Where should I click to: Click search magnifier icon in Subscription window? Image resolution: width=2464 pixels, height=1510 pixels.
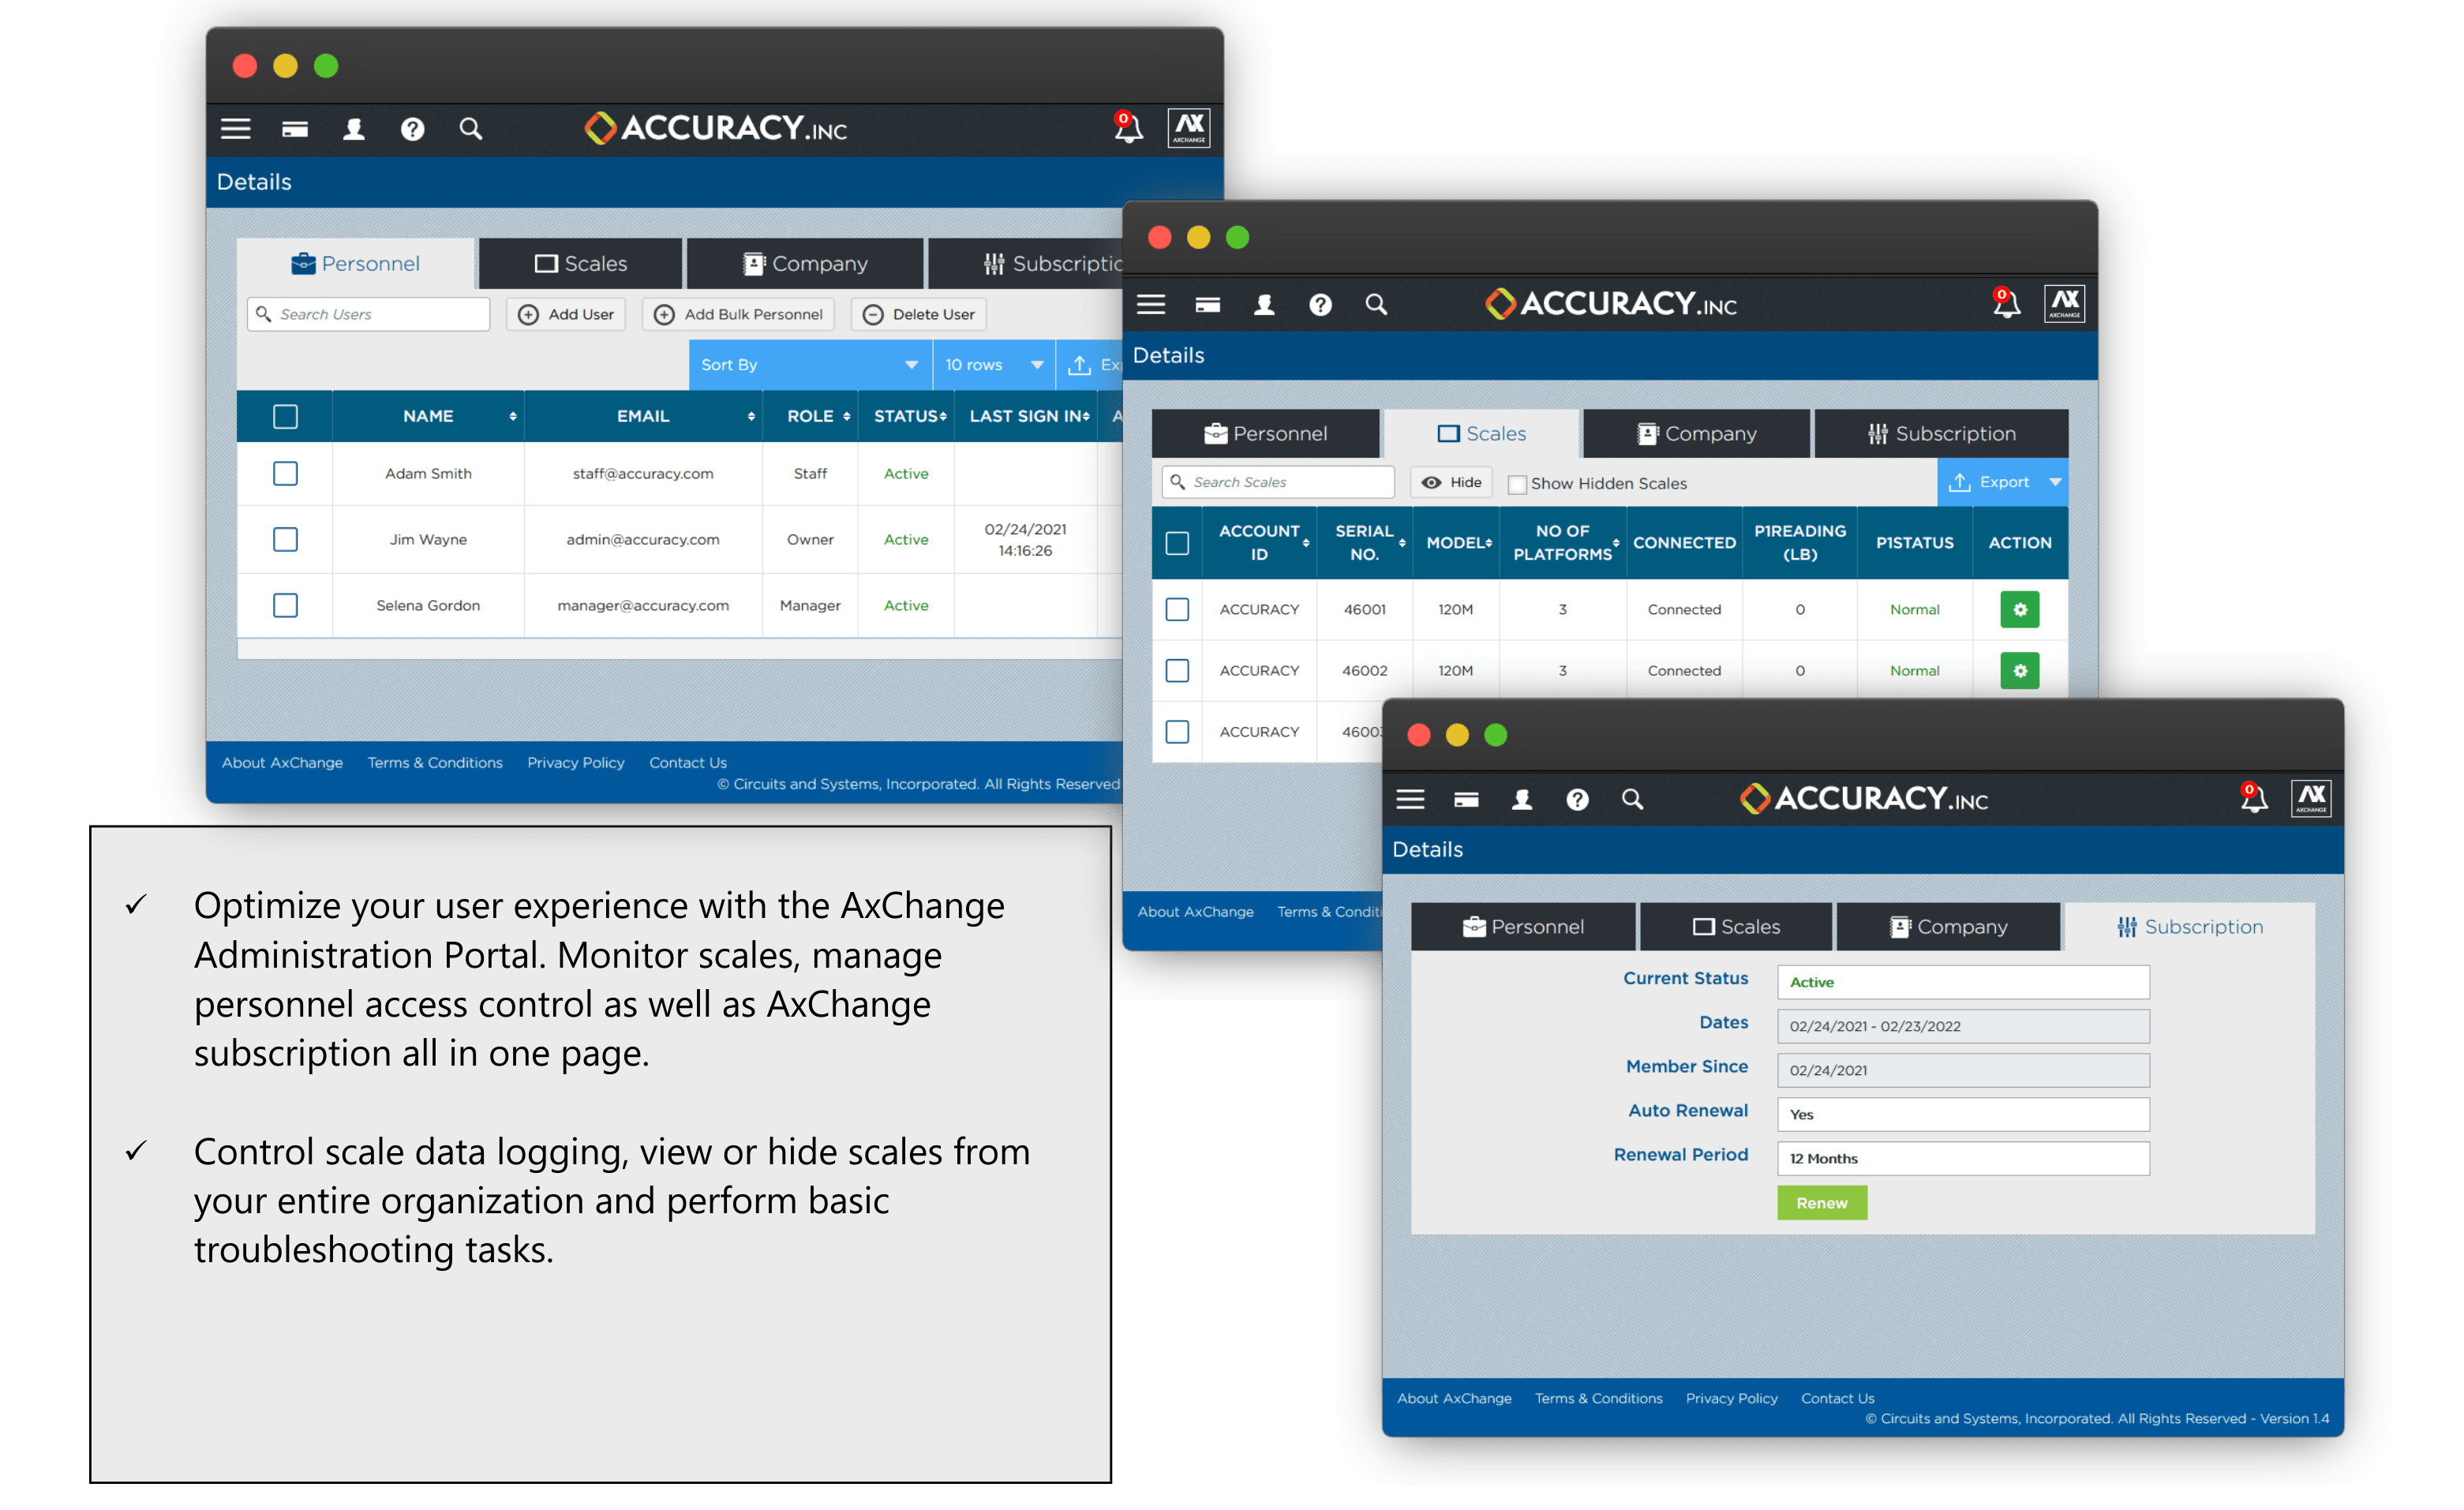(1632, 799)
